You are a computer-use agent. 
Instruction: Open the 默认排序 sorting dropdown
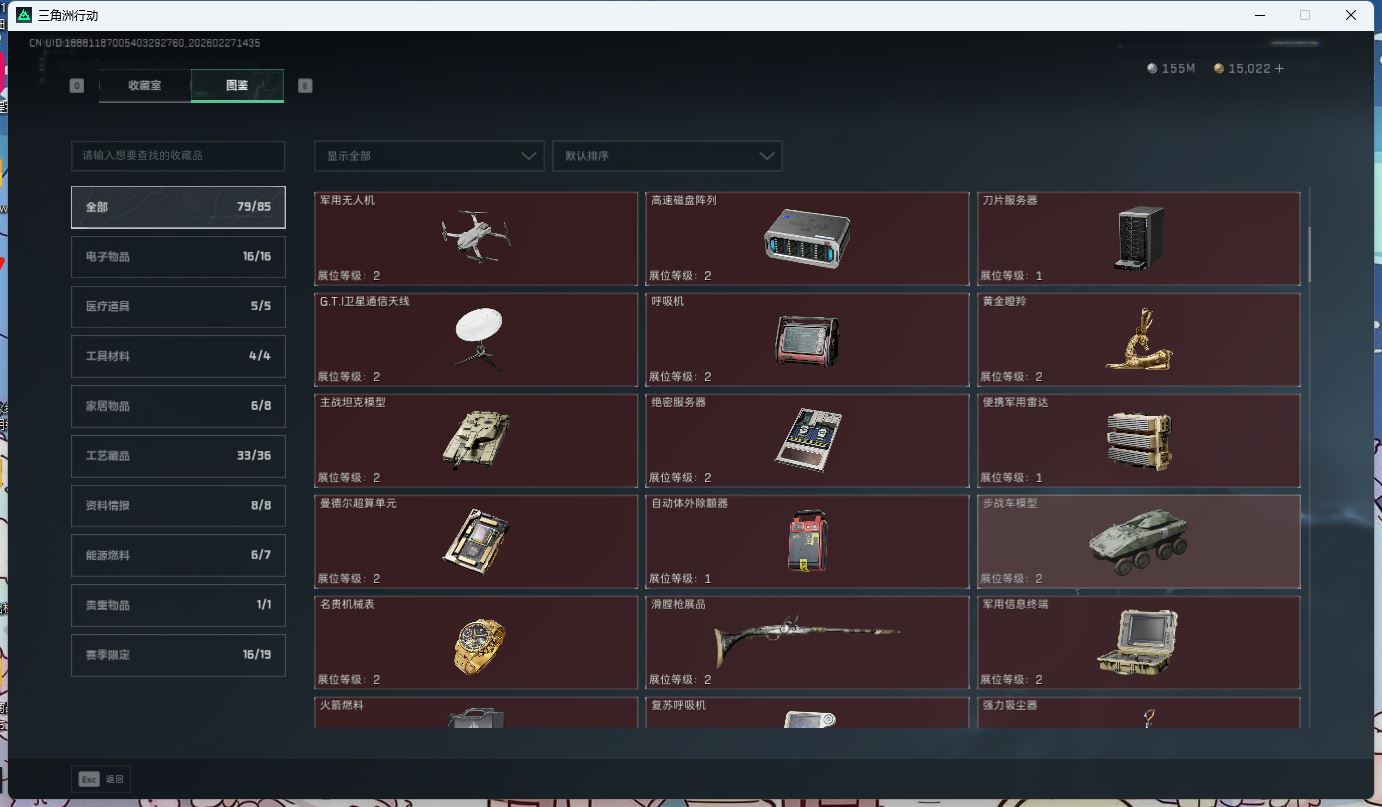point(667,156)
